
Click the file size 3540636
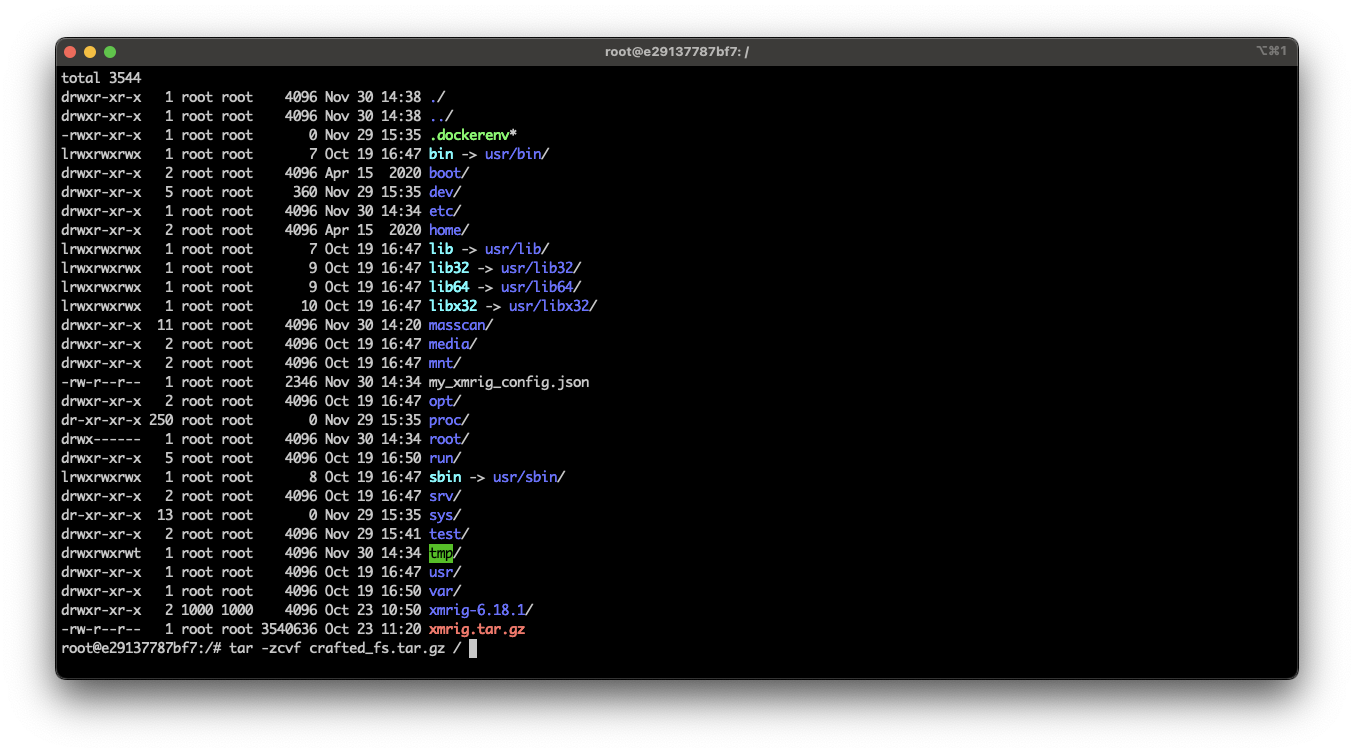(289, 629)
